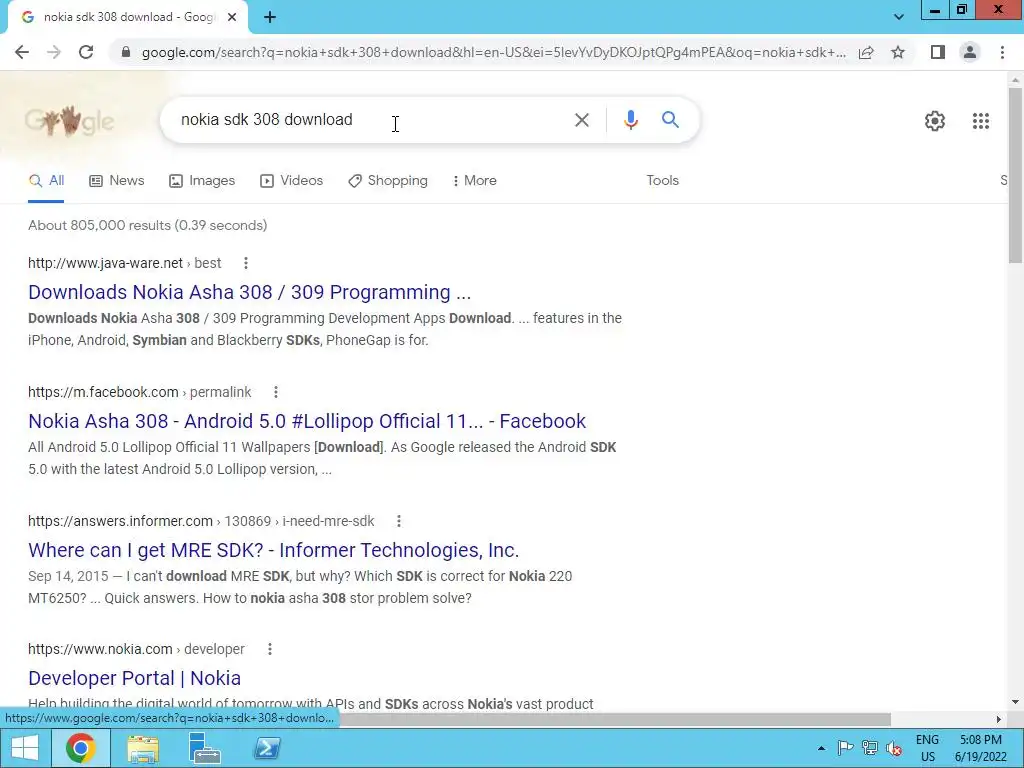This screenshot has height=768, width=1024.
Task: Open a new tab with the plus button
Action: click(x=270, y=18)
